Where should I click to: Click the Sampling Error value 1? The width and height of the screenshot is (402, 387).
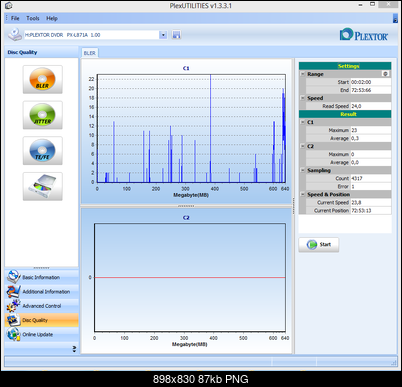pos(370,186)
